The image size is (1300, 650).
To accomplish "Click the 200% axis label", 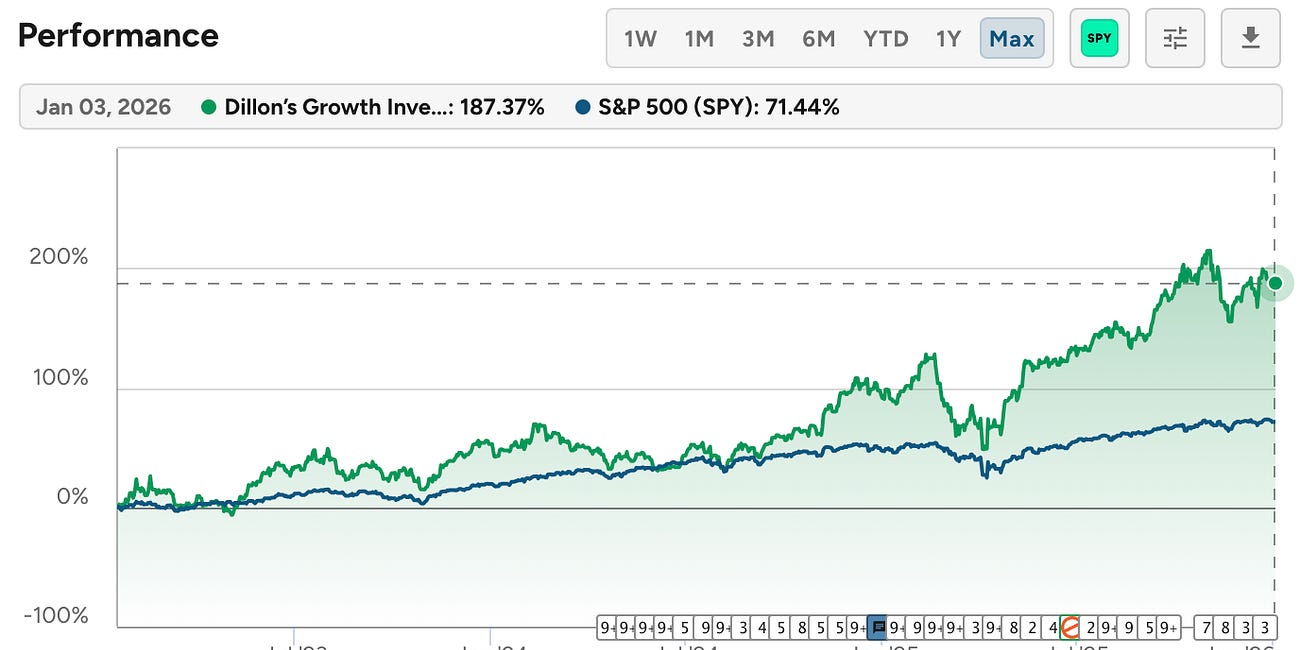I will [59, 257].
